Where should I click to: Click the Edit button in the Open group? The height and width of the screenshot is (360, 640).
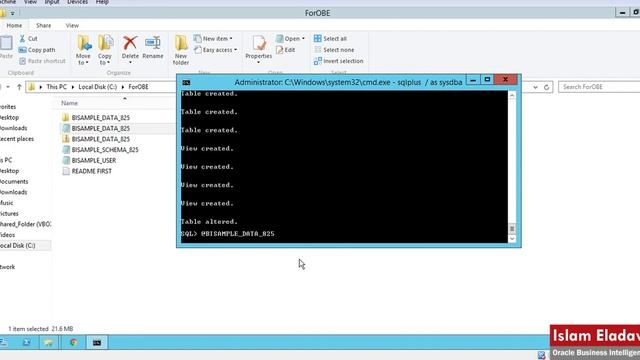(x=285, y=50)
